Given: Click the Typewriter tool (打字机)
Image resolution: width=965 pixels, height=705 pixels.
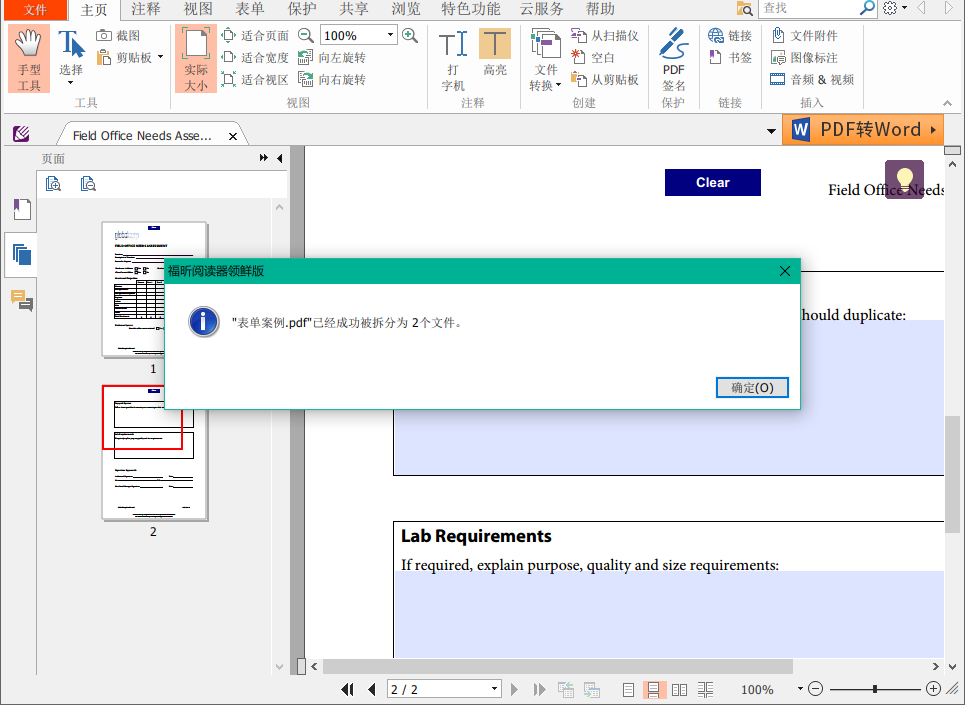Looking at the screenshot, I should point(453,60).
